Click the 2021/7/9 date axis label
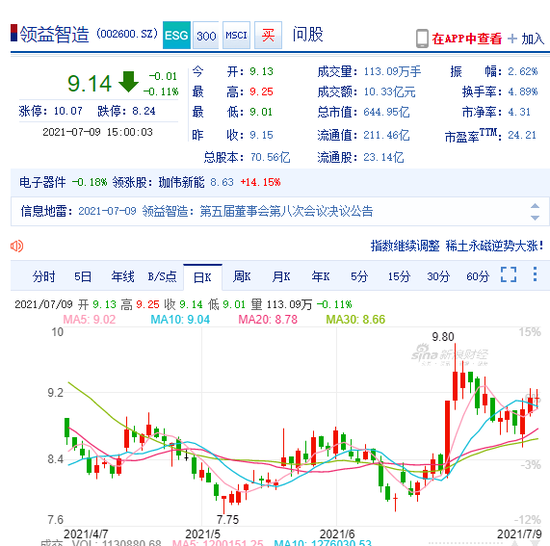 click(519, 534)
